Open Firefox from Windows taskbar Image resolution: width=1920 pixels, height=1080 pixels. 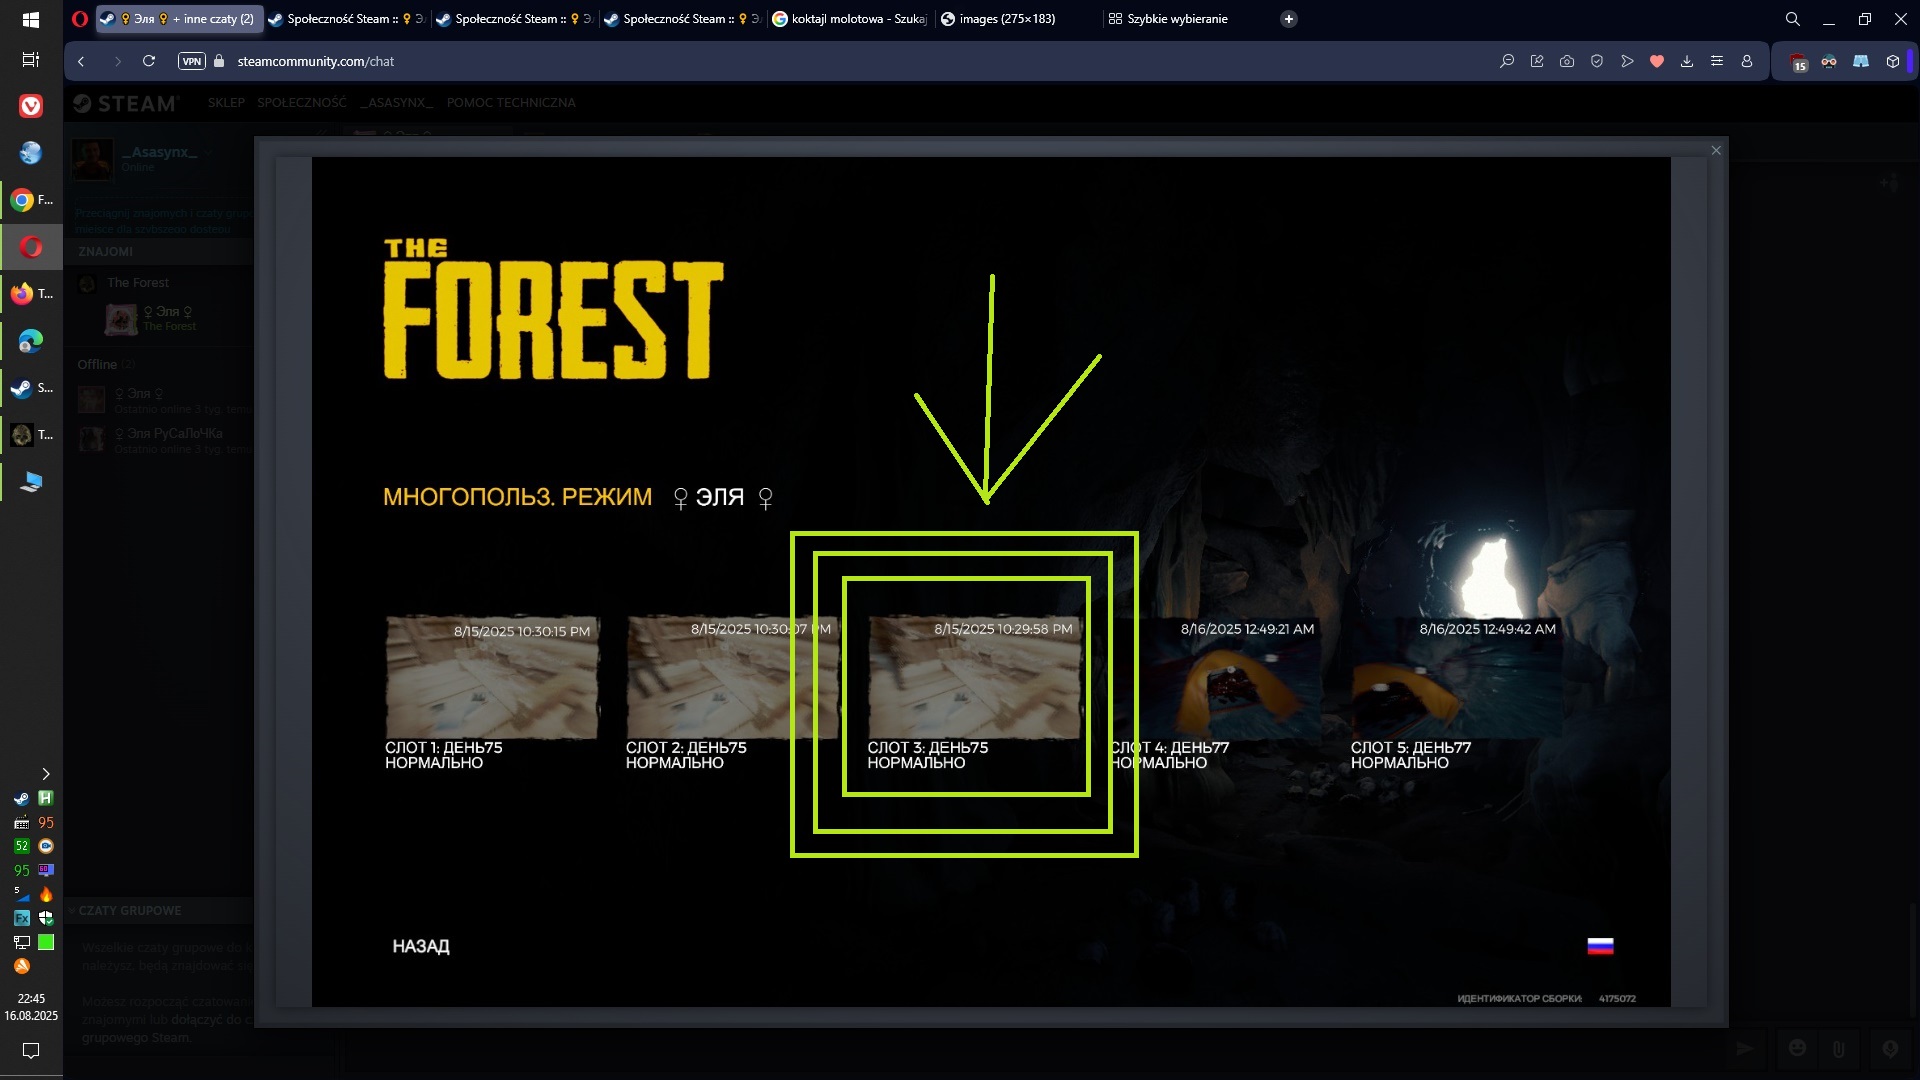(x=22, y=294)
